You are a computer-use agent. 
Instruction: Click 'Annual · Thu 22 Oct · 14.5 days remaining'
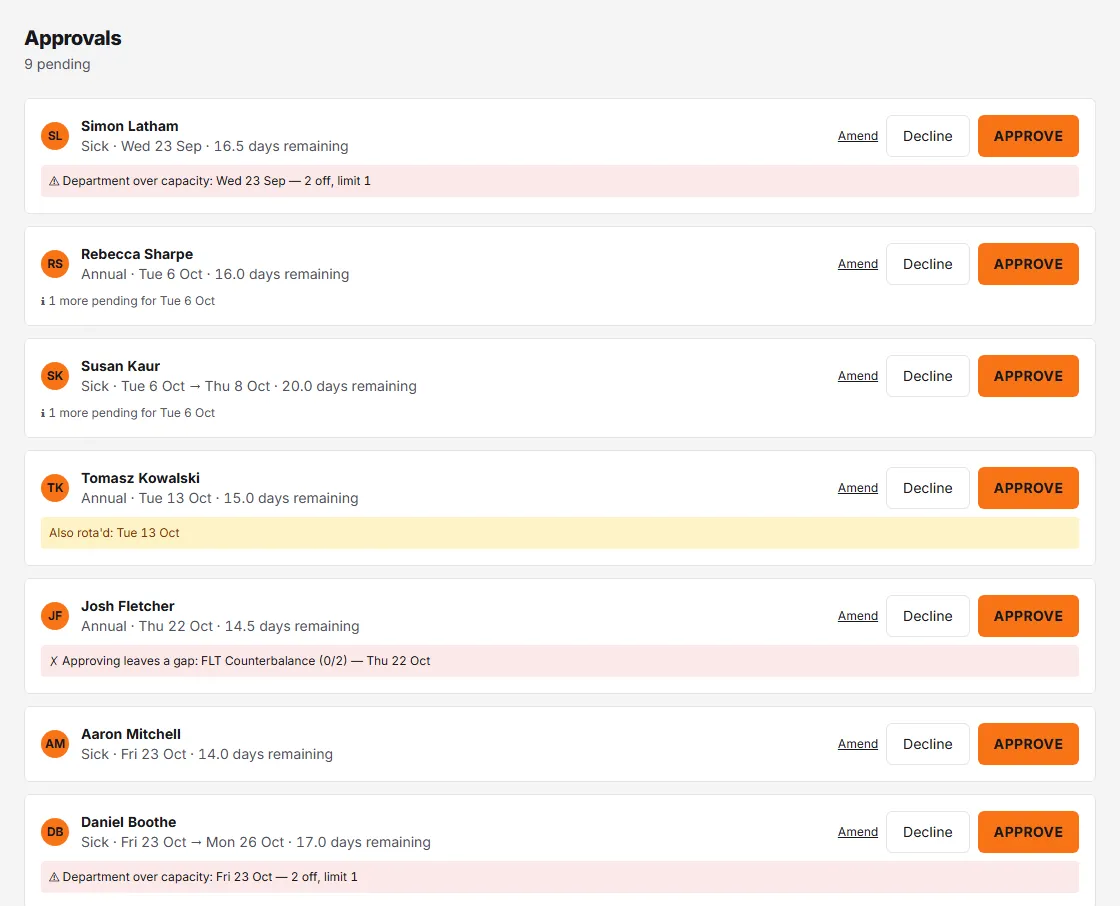[220, 626]
